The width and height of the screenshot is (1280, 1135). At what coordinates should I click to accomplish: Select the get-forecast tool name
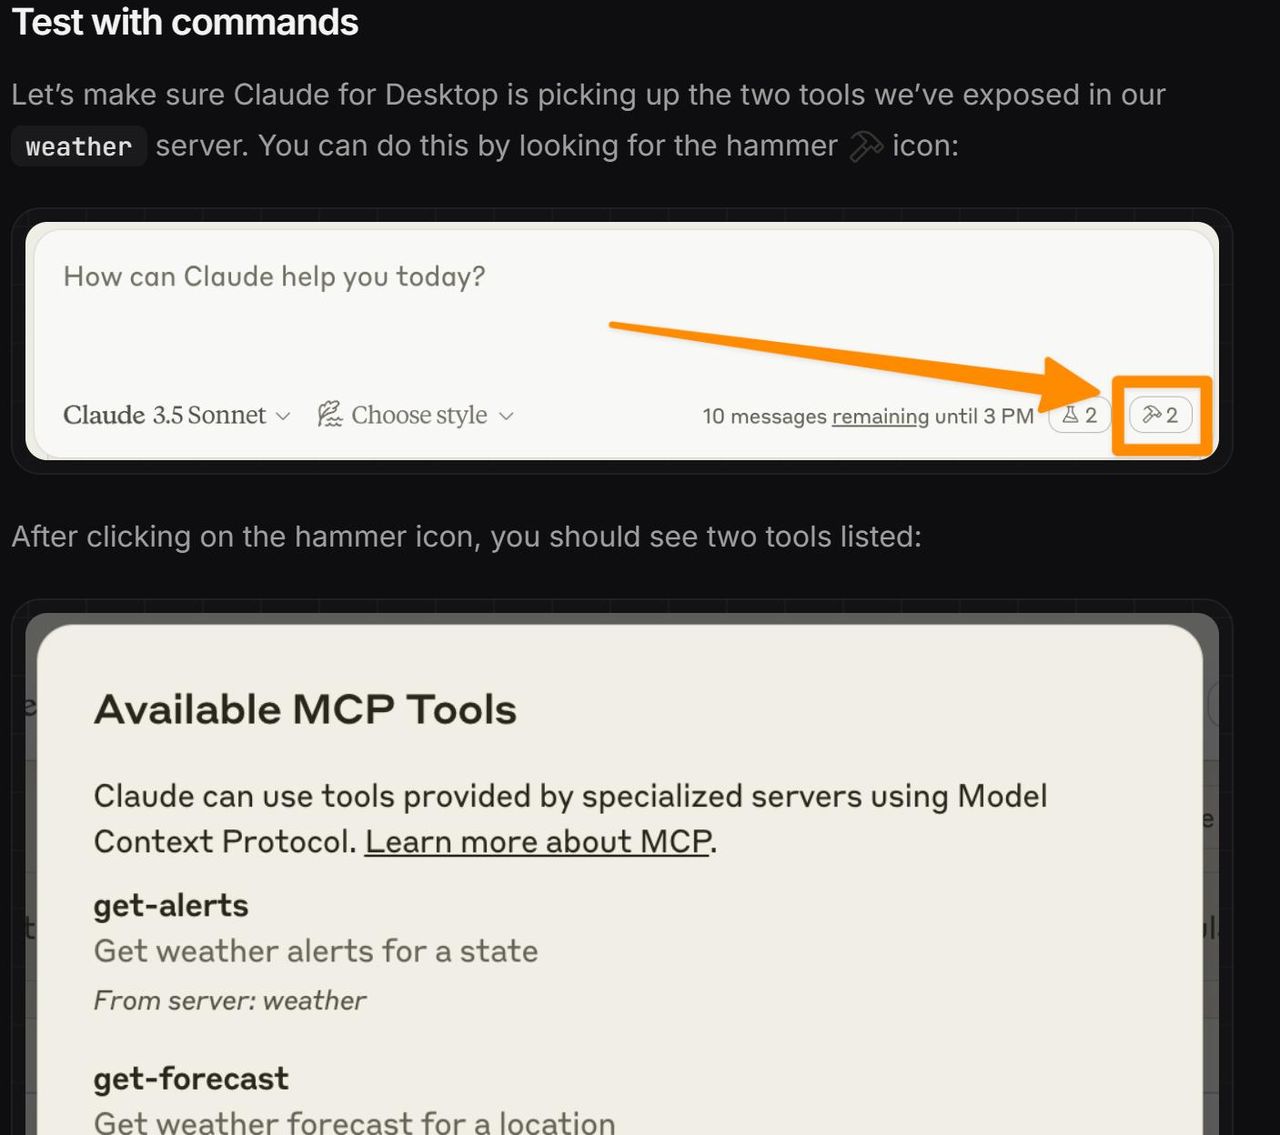[191, 1079]
